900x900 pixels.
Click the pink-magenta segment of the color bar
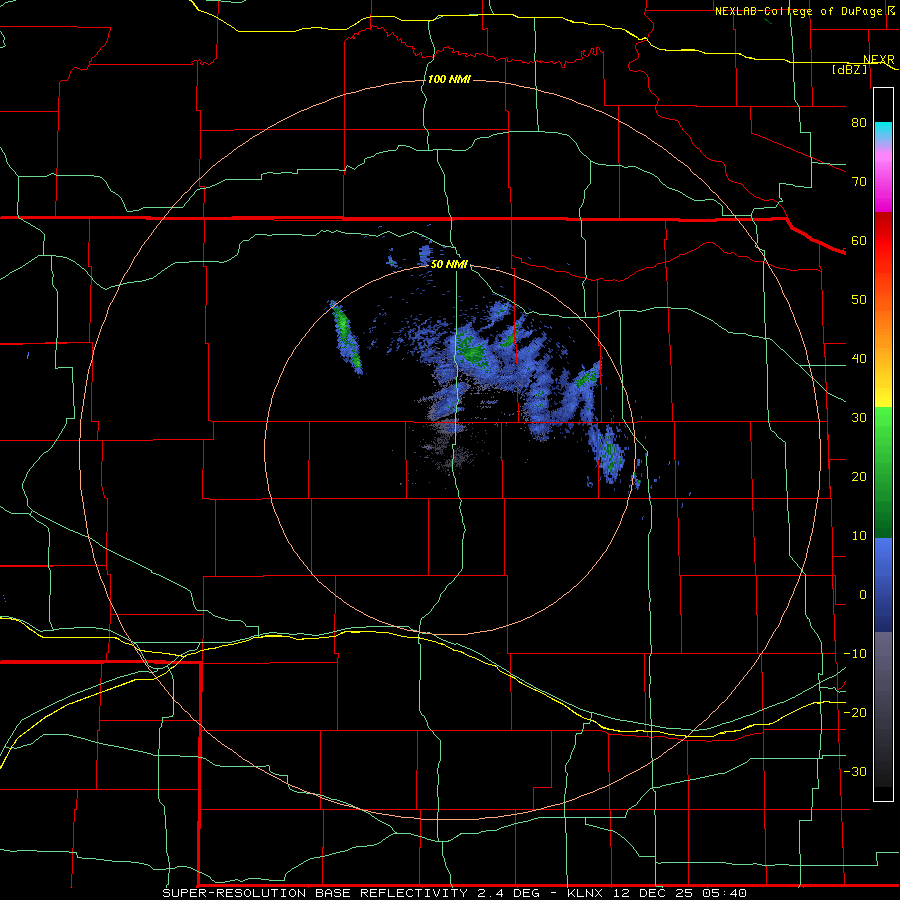(x=883, y=178)
